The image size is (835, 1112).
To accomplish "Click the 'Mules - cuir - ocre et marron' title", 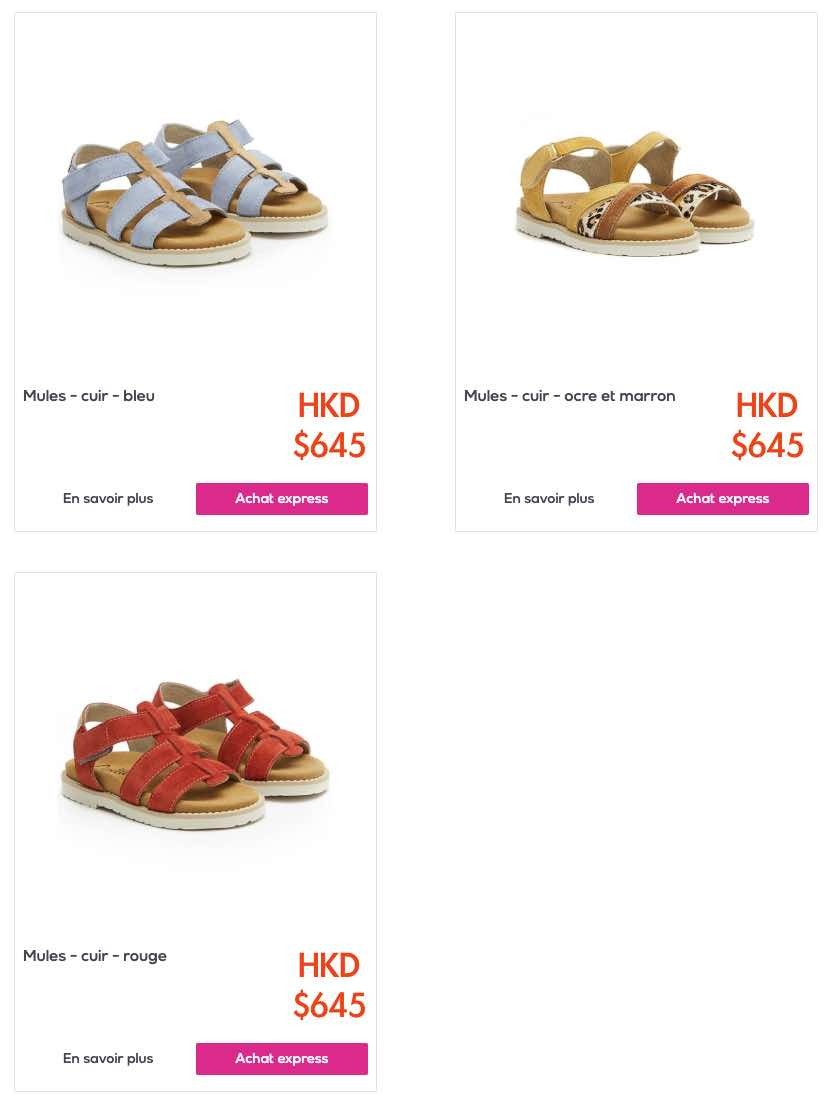I will pos(570,396).
